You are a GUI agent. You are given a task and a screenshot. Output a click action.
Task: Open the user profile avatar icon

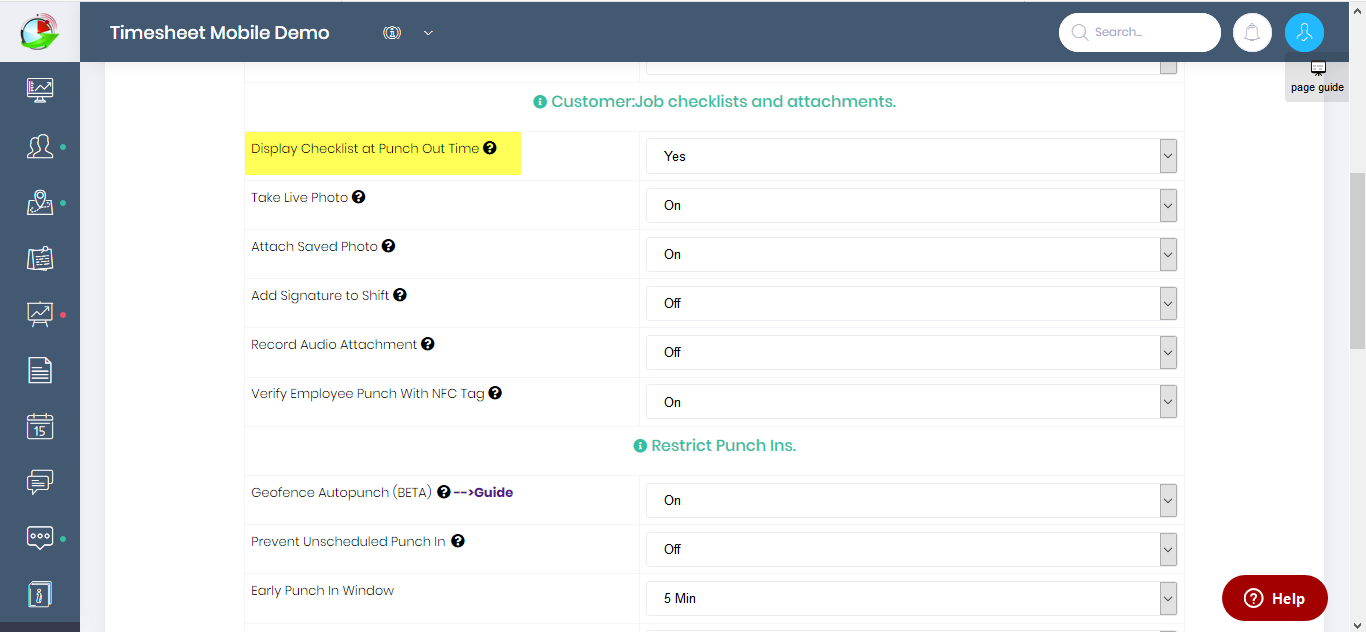click(x=1304, y=32)
